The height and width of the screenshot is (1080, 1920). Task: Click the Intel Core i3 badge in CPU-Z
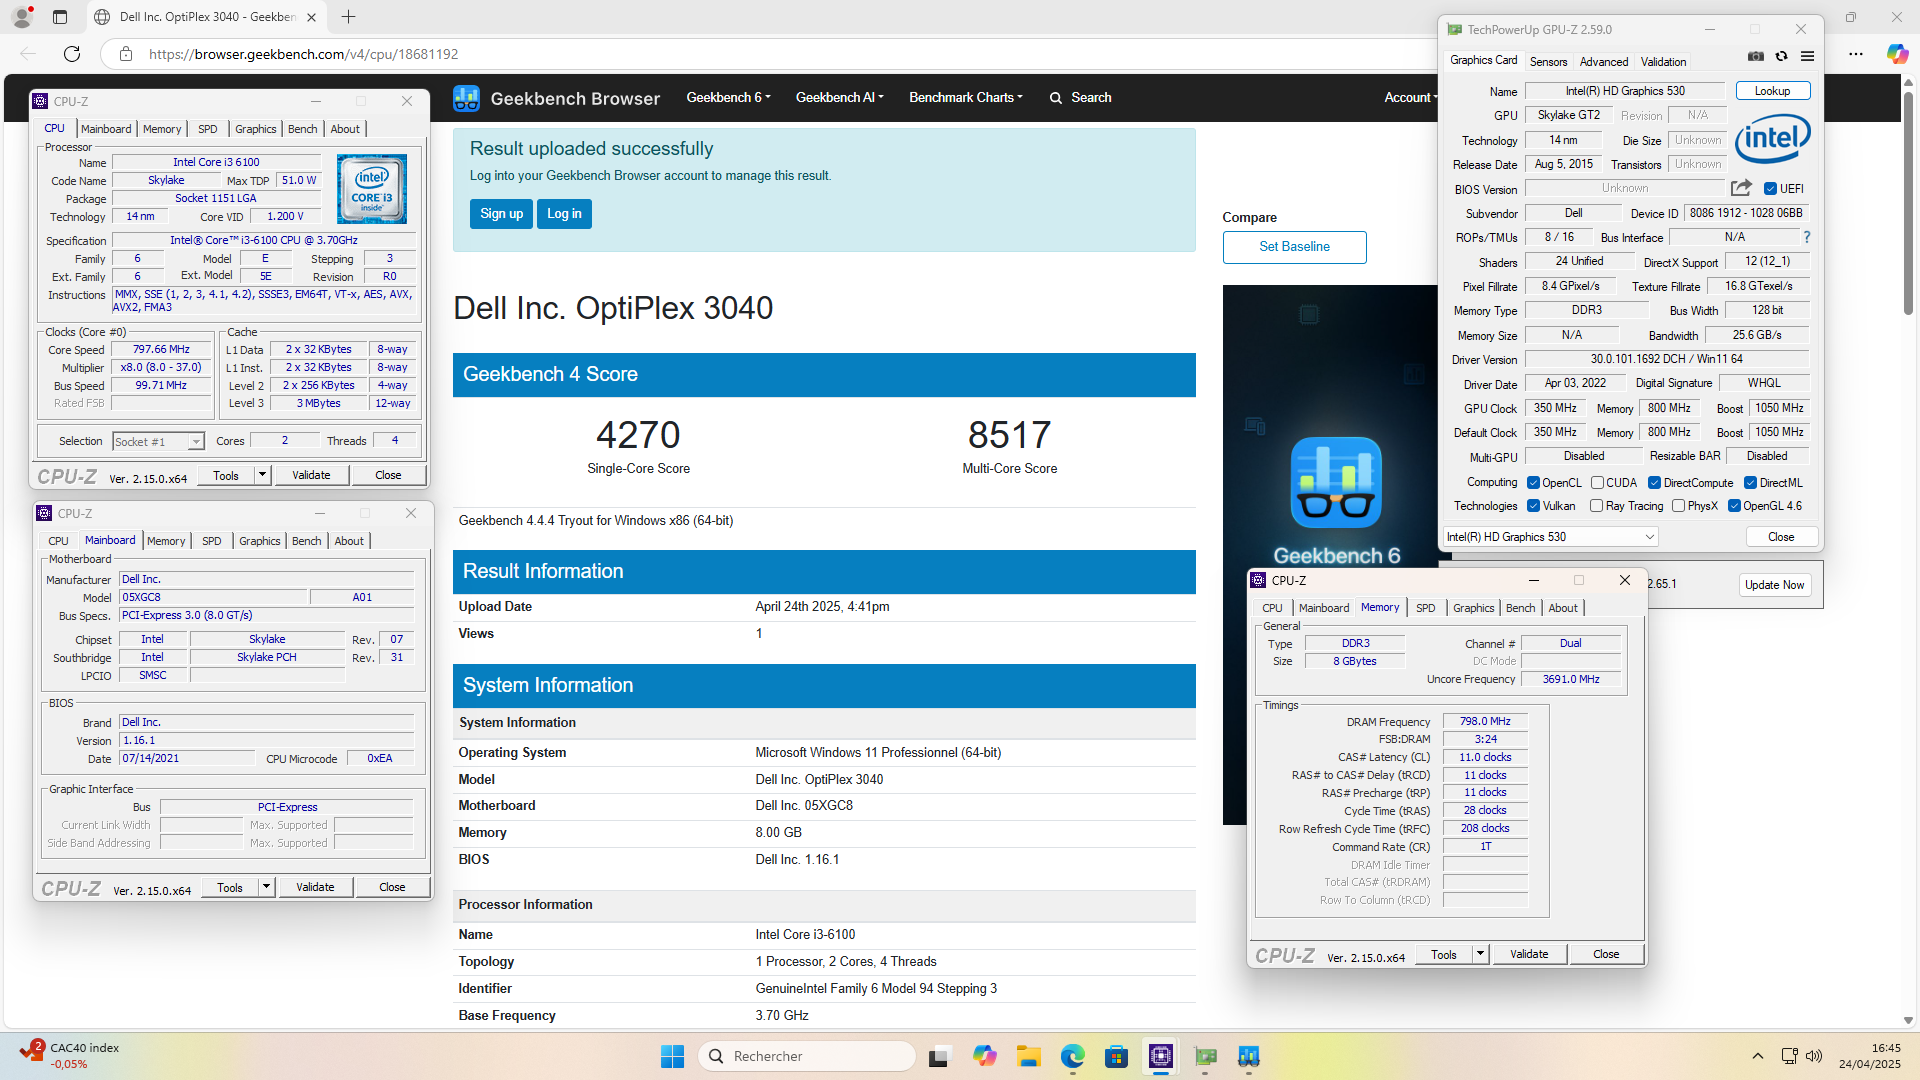click(372, 189)
